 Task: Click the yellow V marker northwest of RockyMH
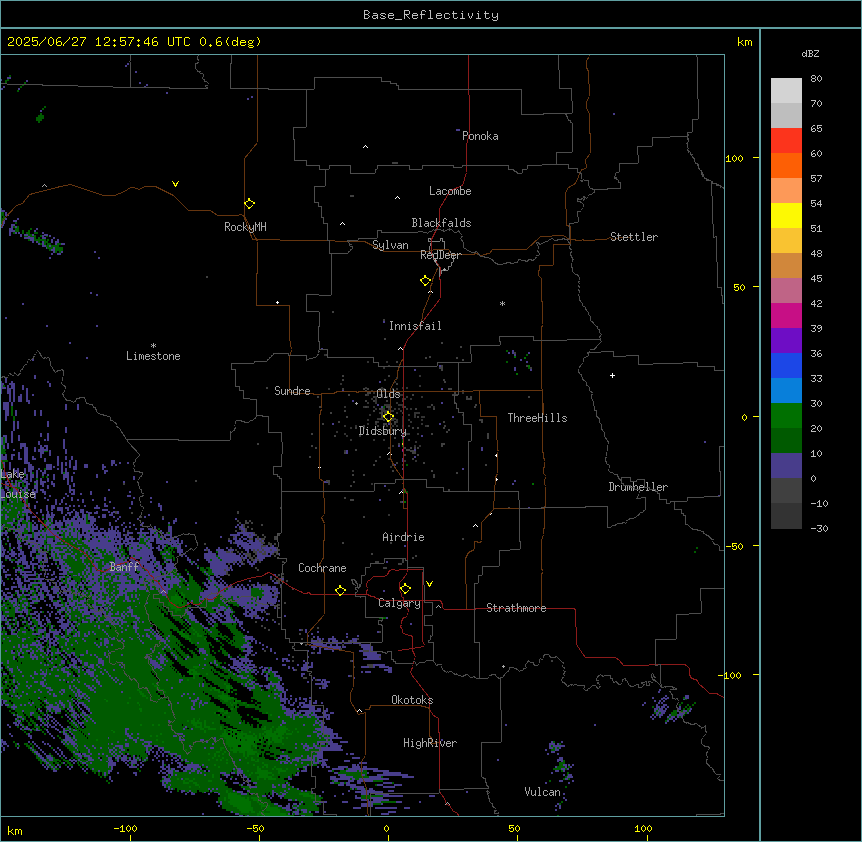(175, 184)
